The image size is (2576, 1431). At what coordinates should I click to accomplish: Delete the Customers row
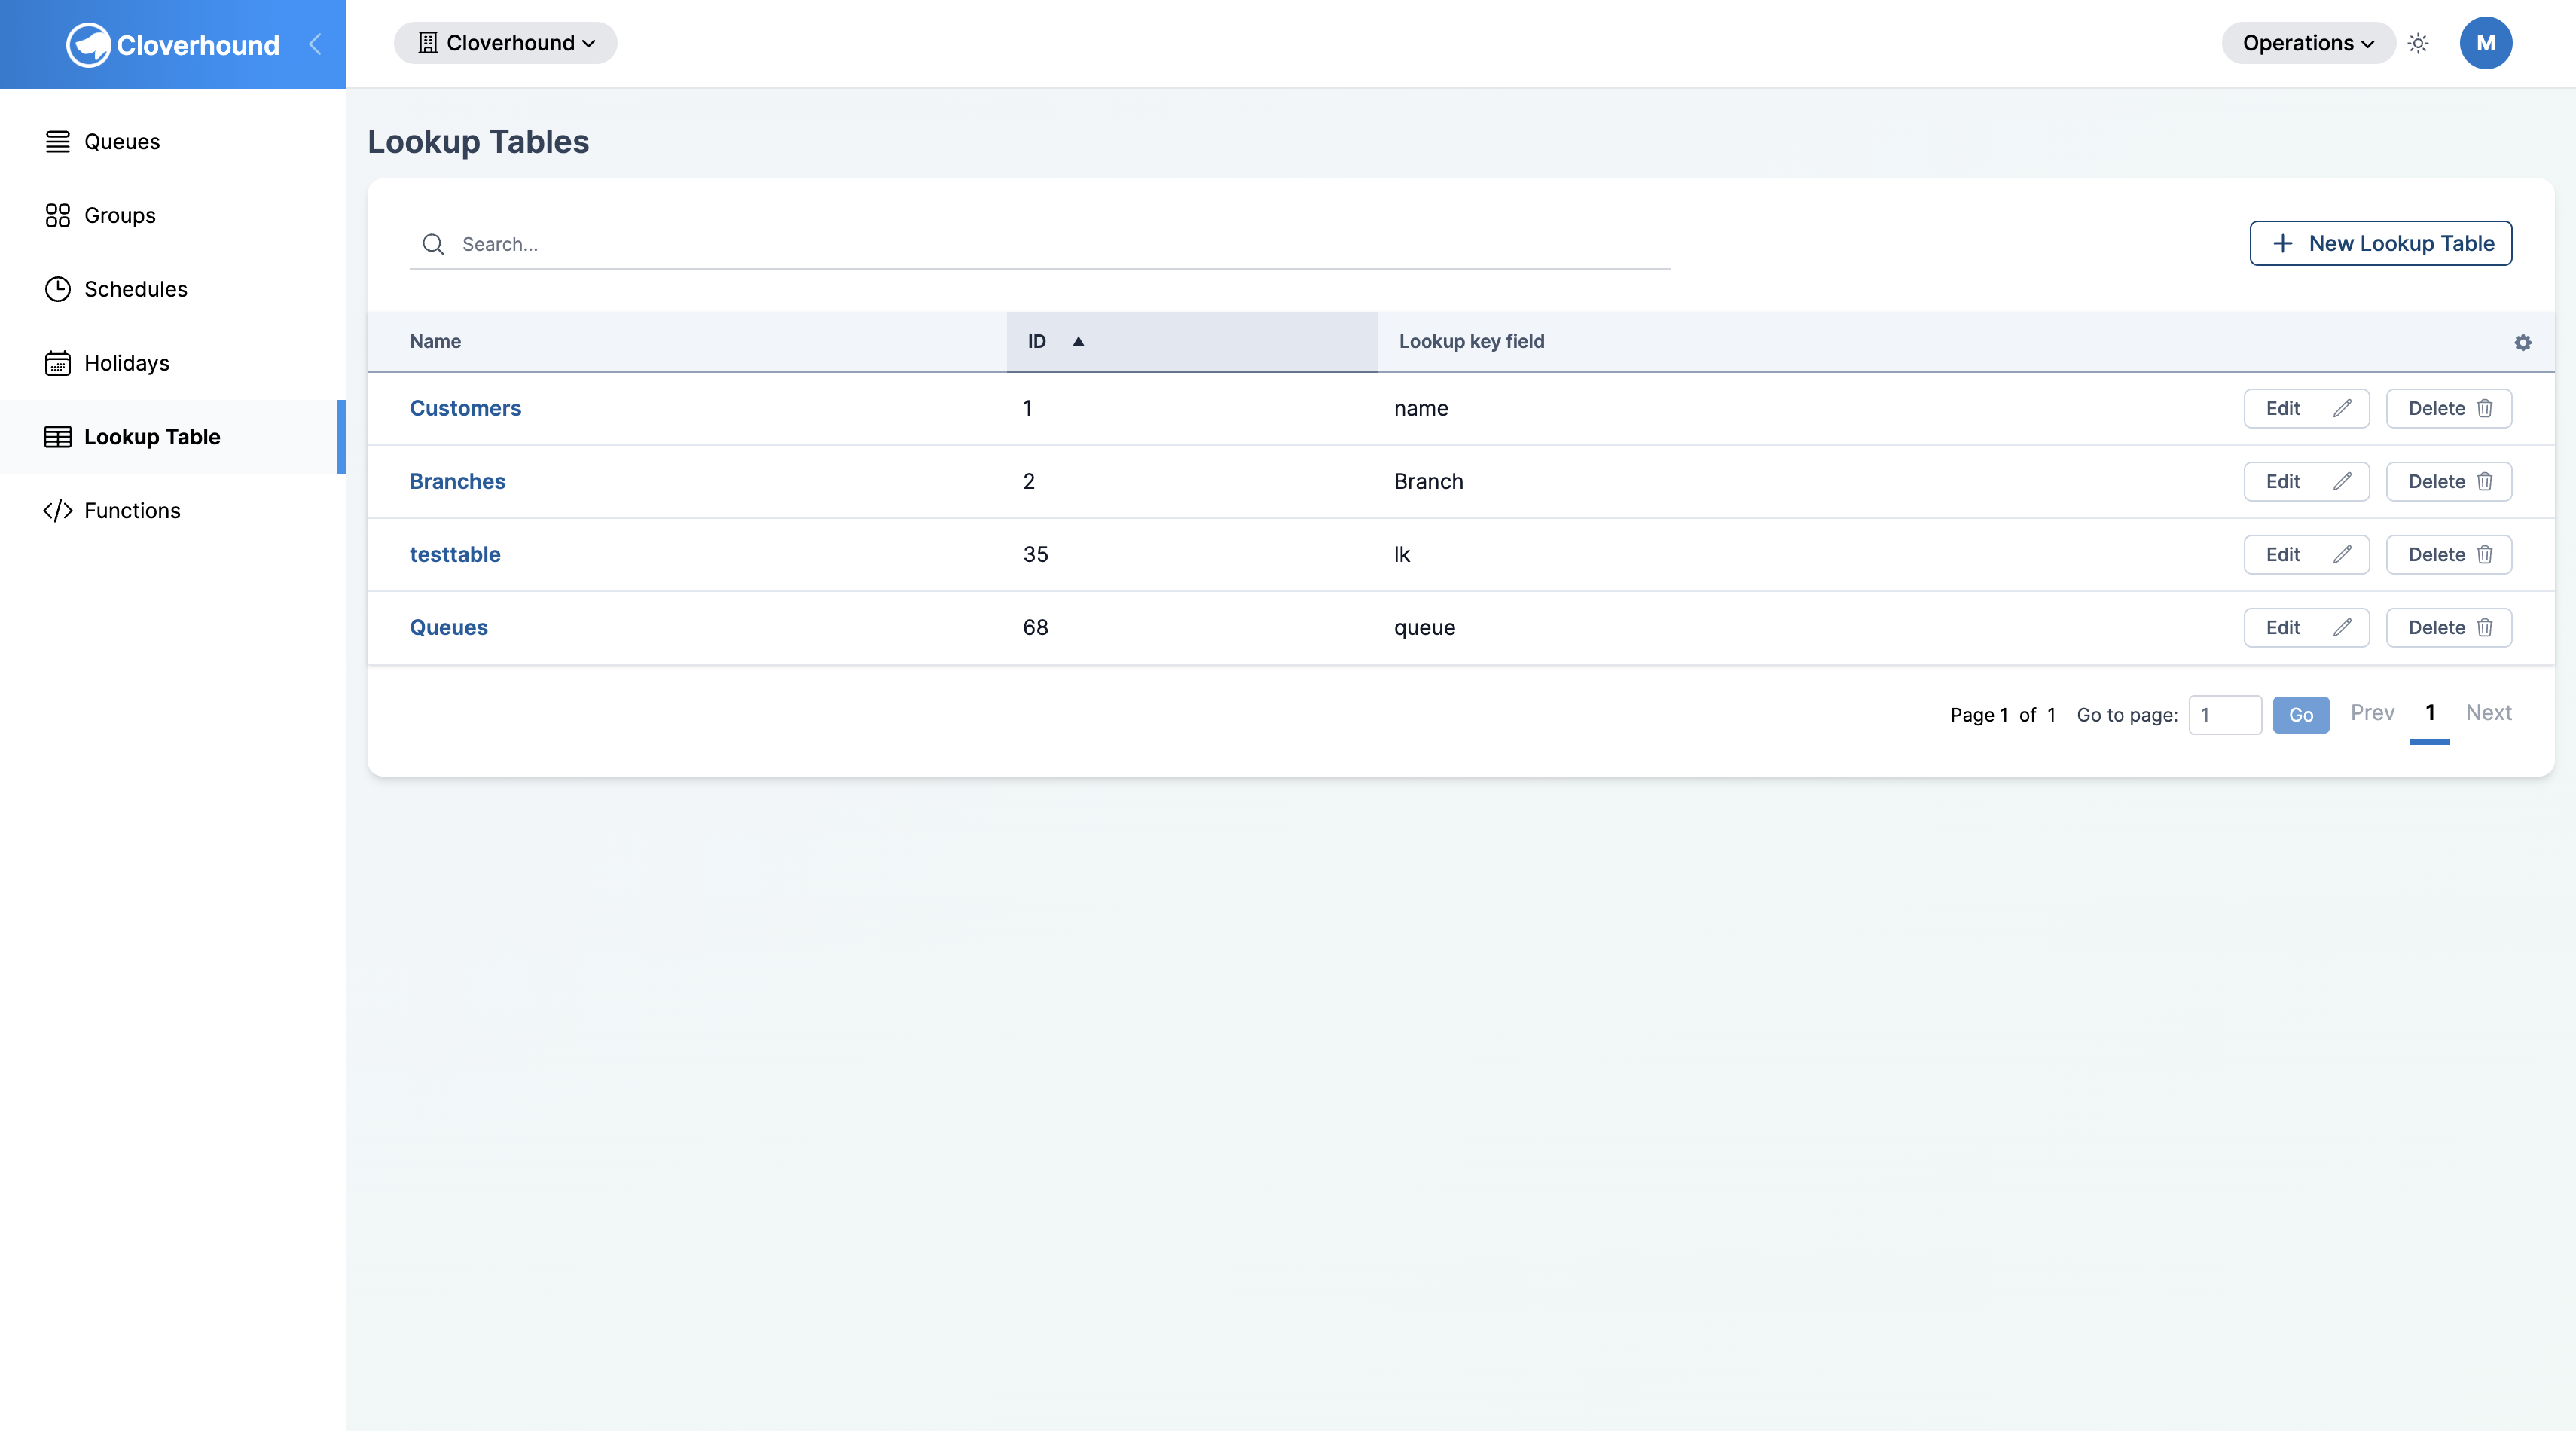(2449, 408)
